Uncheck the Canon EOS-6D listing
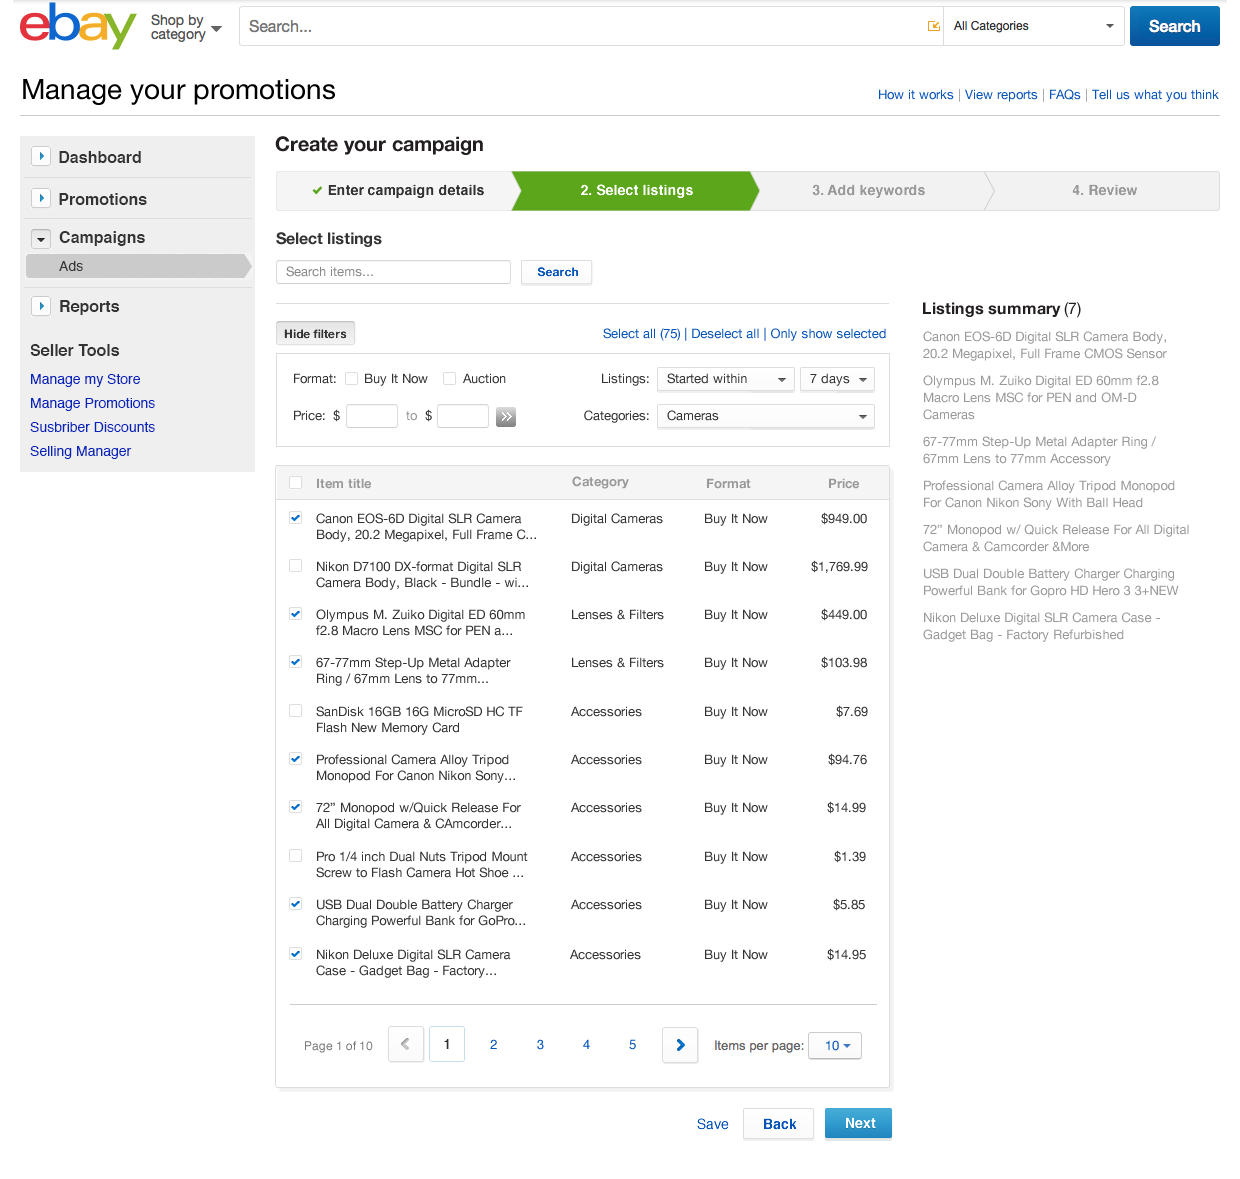The width and height of the screenshot is (1240, 1179). click(x=296, y=518)
